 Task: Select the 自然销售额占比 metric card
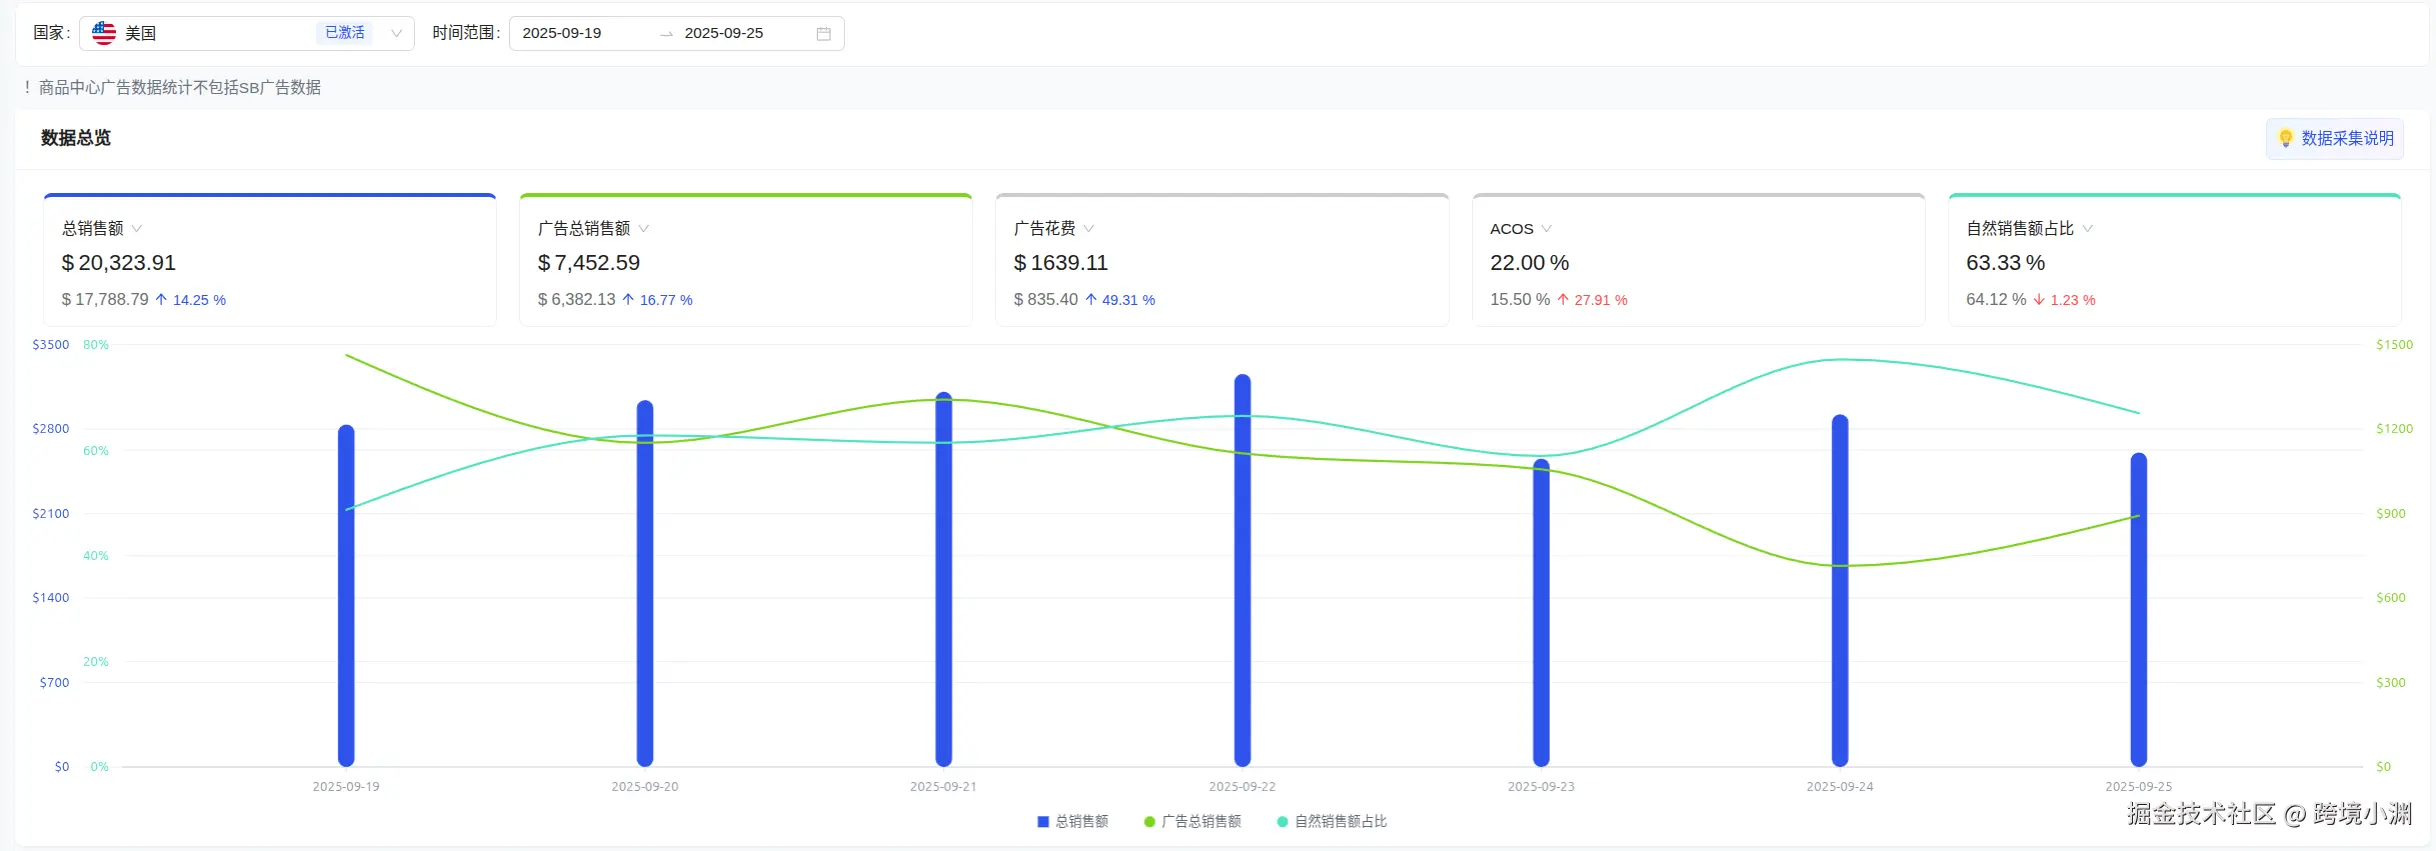[2173, 260]
